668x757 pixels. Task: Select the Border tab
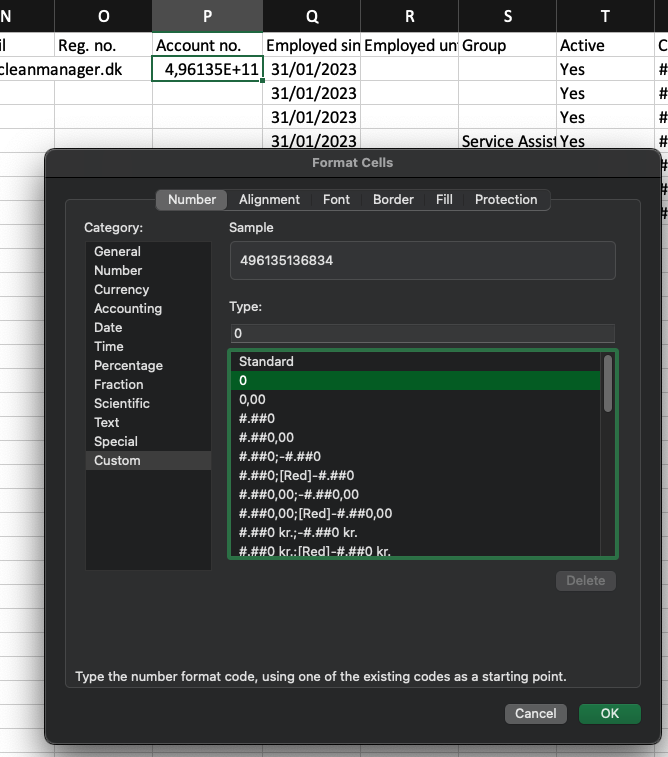[x=393, y=199]
